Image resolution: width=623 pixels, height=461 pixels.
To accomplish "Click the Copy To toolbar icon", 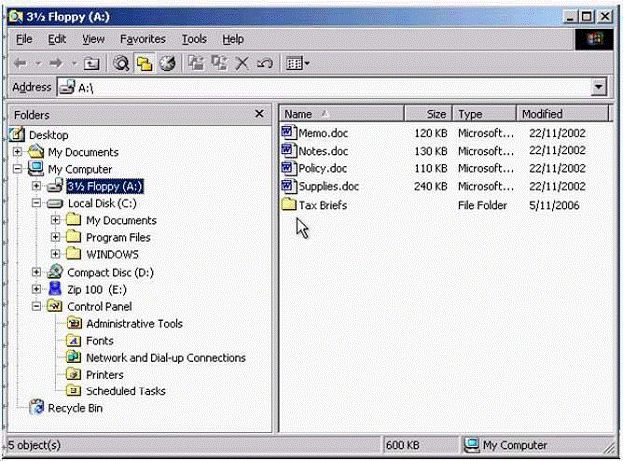I will coord(218,63).
